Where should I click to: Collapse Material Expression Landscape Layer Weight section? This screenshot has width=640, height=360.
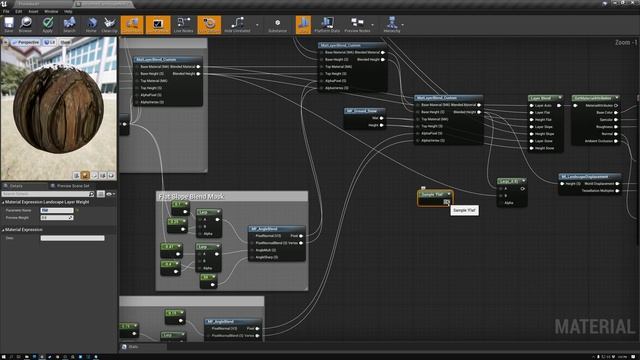point(3,202)
